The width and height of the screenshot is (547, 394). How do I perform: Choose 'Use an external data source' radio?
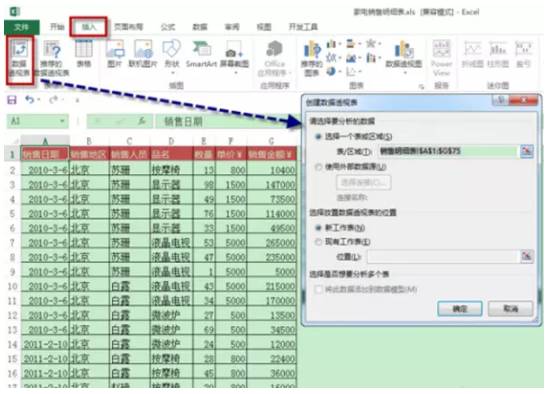click(x=318, y=167)
